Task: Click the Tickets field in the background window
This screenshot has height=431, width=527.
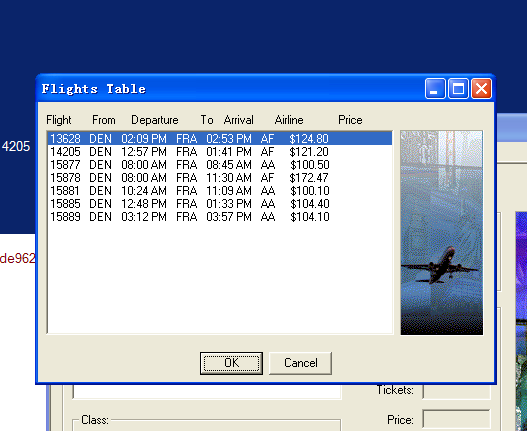Action: click(x=456, y=391)
